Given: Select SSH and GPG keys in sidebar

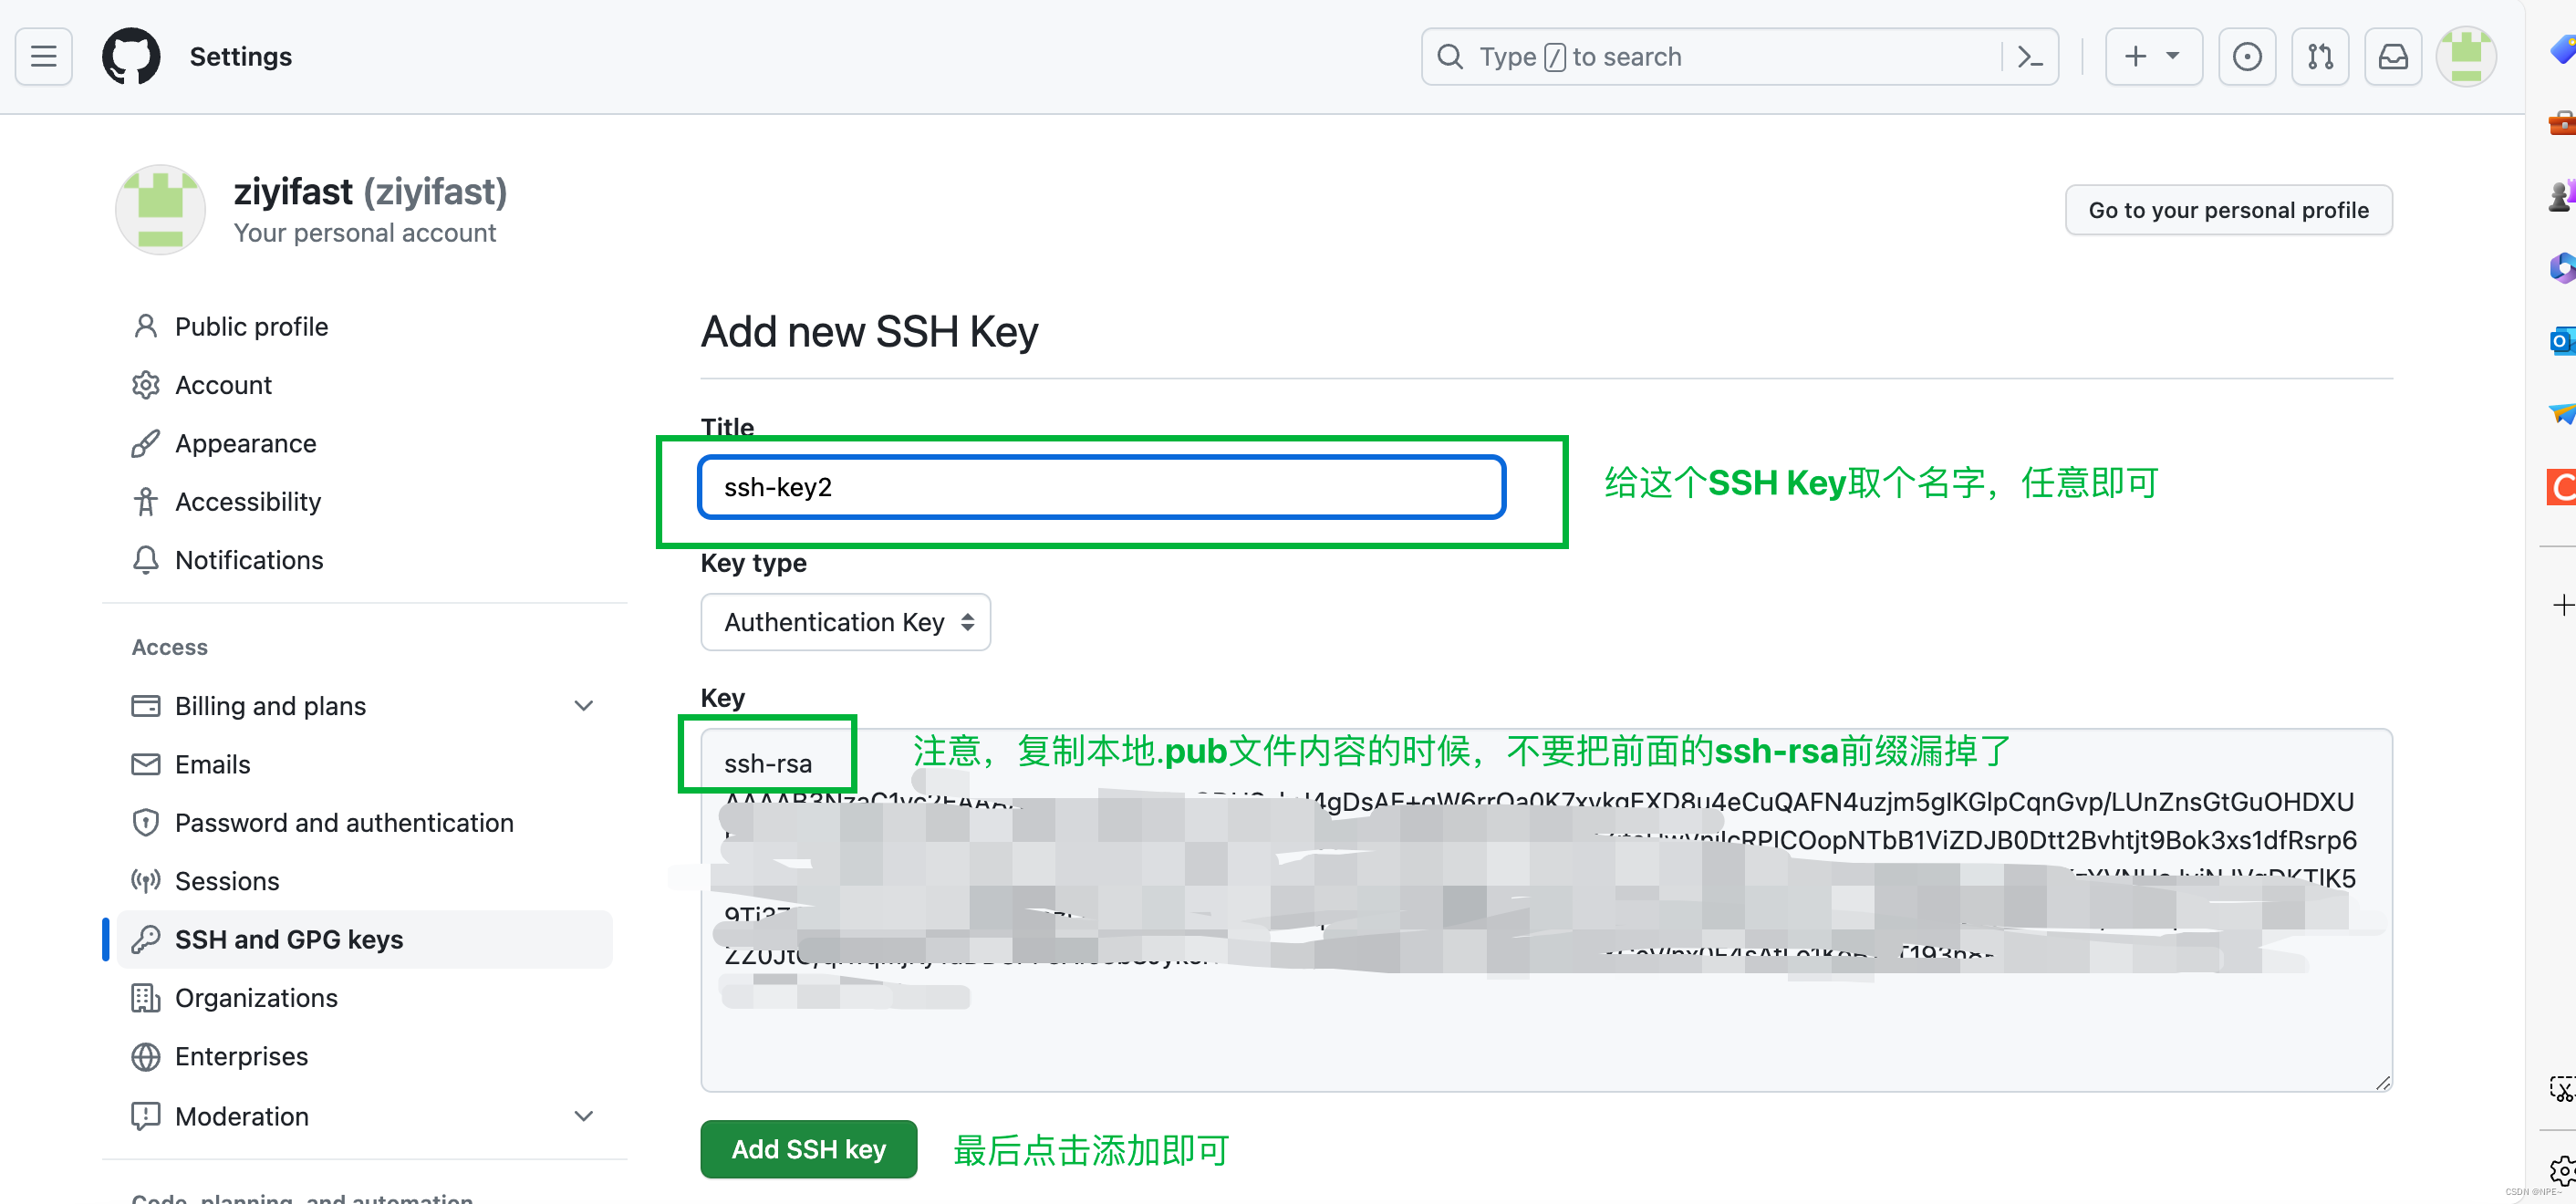Looking at the screenshot, I should click(289, 939).
